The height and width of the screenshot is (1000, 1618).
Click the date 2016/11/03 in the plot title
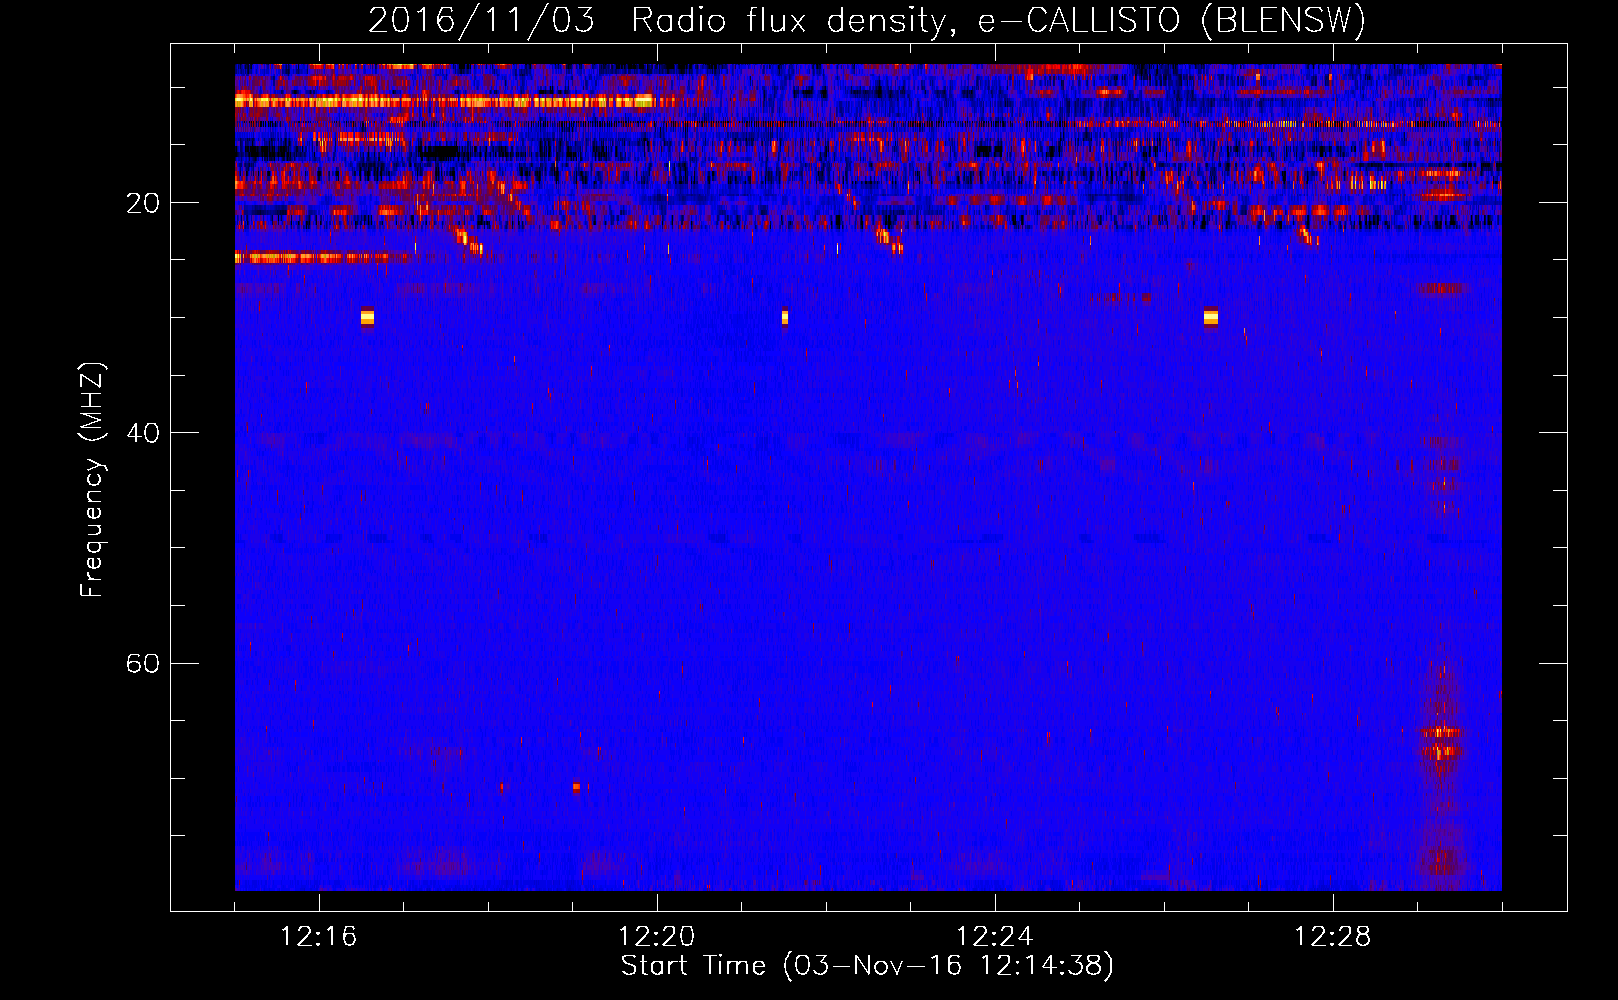[481, 20]
